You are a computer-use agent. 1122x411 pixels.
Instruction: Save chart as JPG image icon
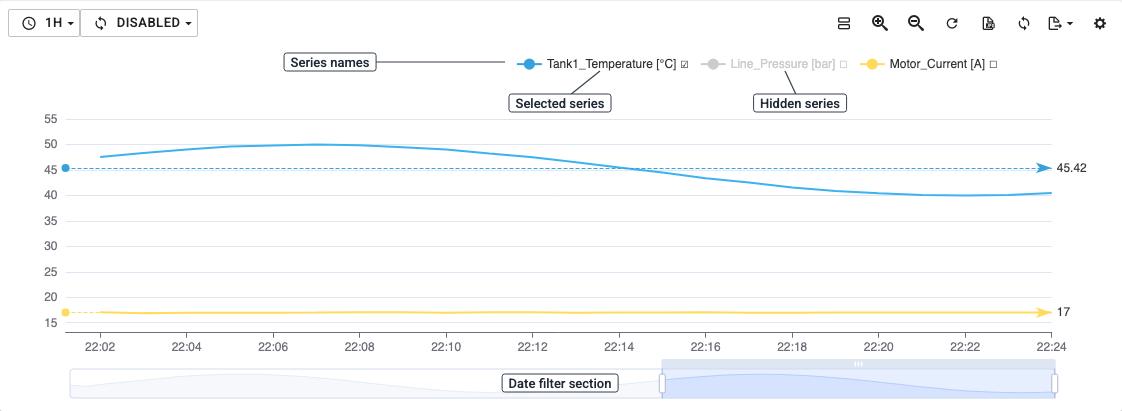point(988,24)
